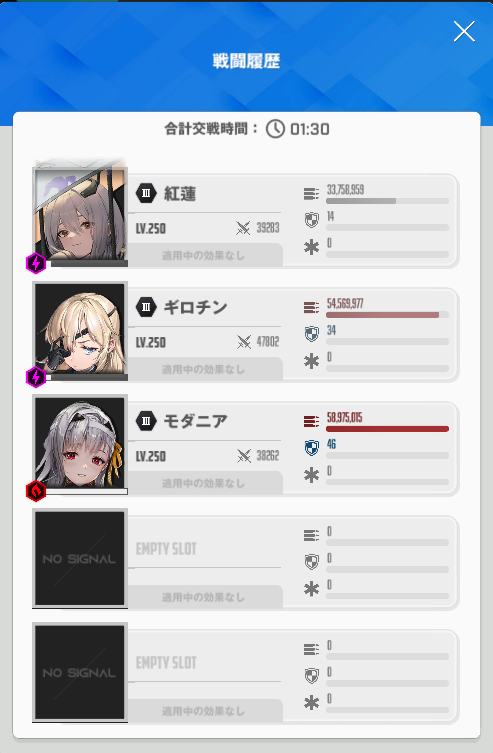Screen dimensions: 493x753
Task: Click fire element badge on モダニア's portrait
Action: 36,491
